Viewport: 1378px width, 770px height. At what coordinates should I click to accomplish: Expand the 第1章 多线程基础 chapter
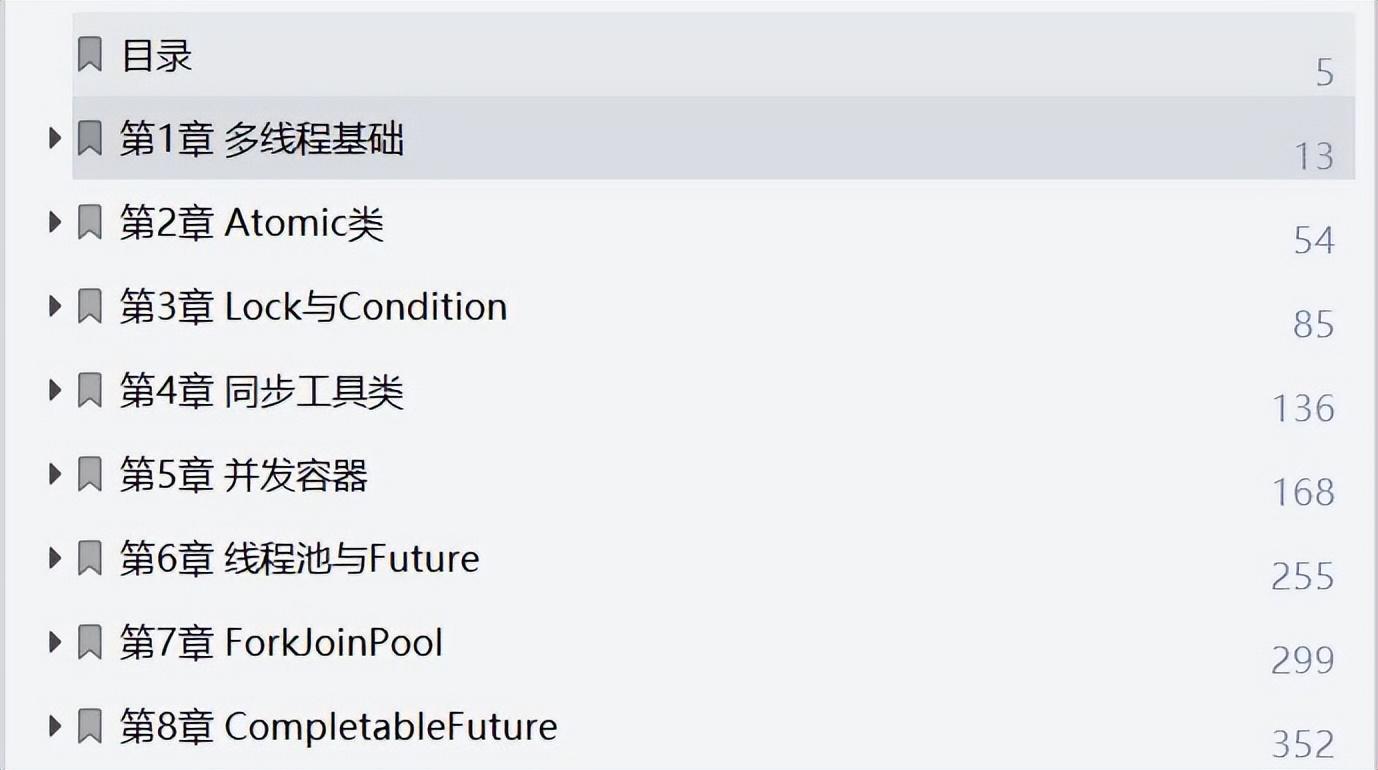pyautogui.click(x=55, y=138)
